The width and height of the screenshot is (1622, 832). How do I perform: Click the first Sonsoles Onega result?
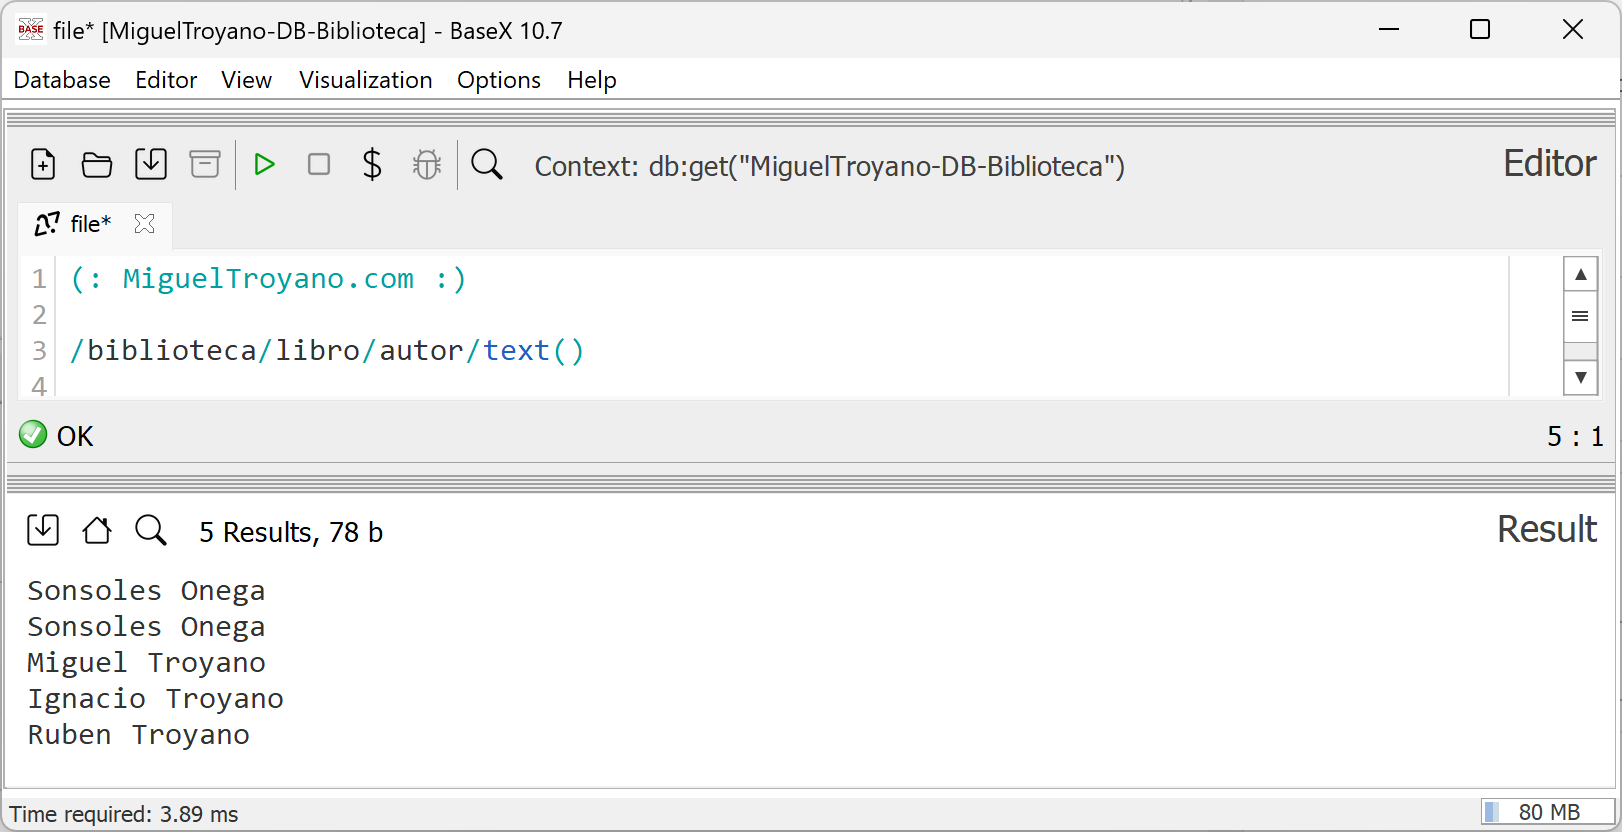(x=146, y=591)
